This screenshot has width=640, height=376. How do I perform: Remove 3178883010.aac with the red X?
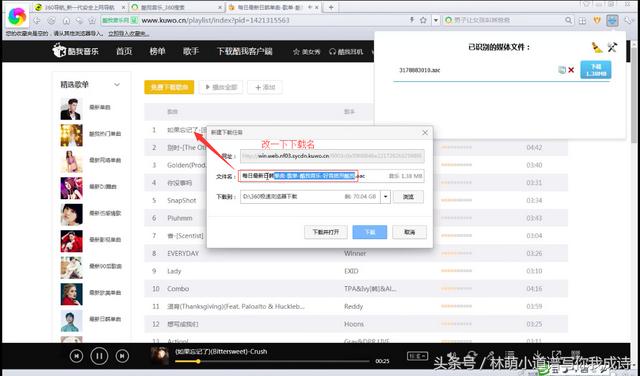coord(571,70)
